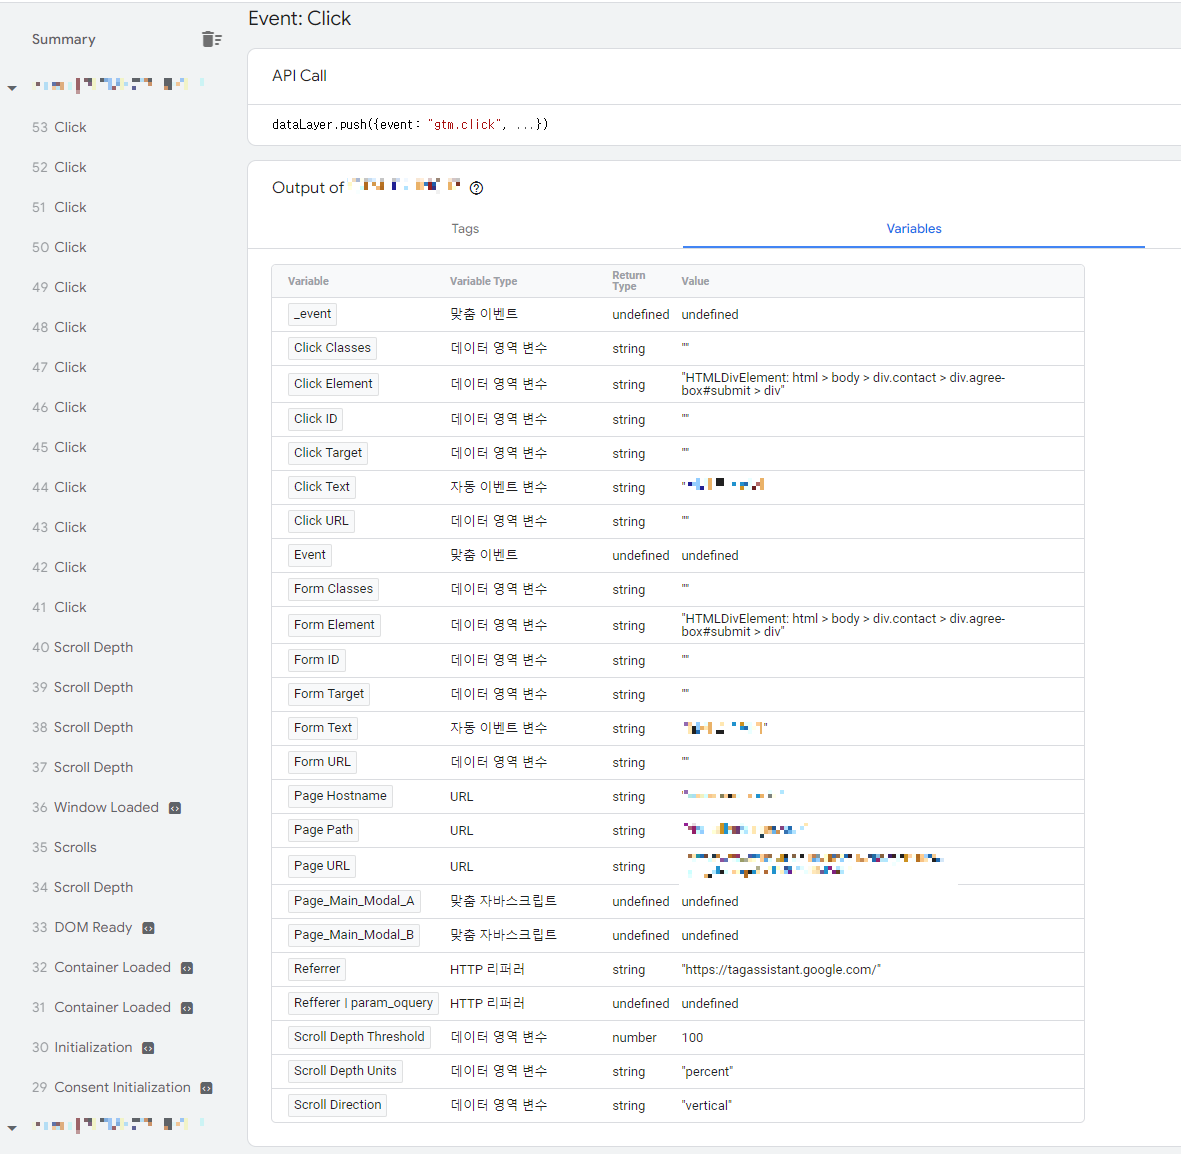Switch to the Tags tab
The height and width of the screenshot is (1154, 1181).
click(465, 228)
